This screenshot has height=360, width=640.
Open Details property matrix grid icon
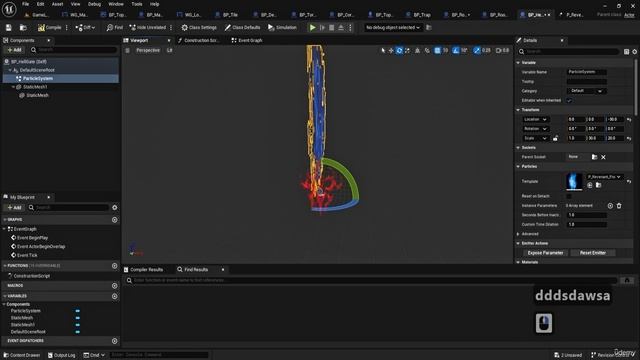tap(627, 51)
